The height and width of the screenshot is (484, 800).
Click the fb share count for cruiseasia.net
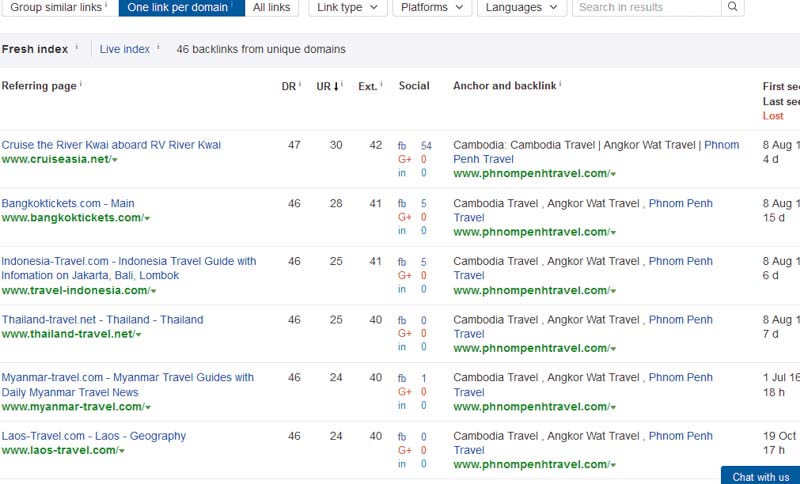426,146
